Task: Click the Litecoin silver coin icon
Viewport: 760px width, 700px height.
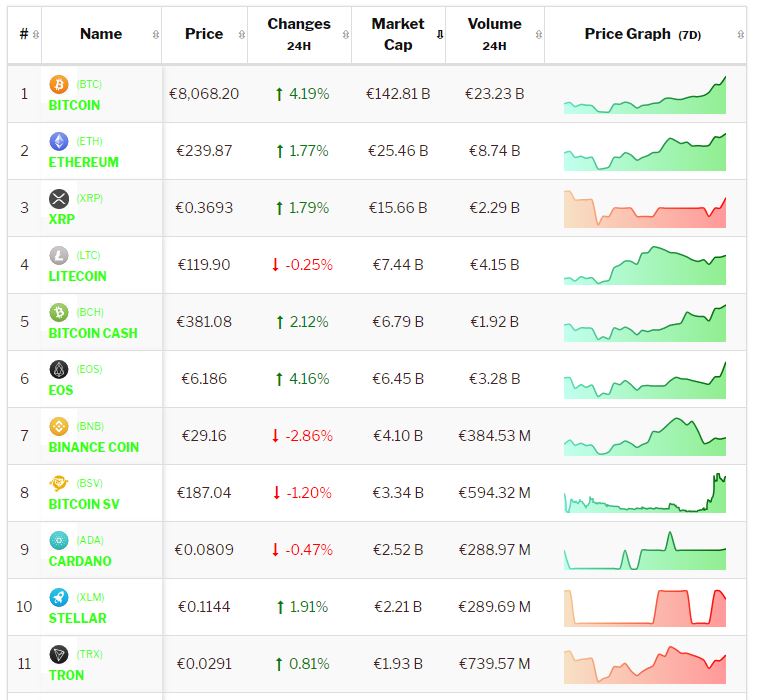Action: coord(59,256)
